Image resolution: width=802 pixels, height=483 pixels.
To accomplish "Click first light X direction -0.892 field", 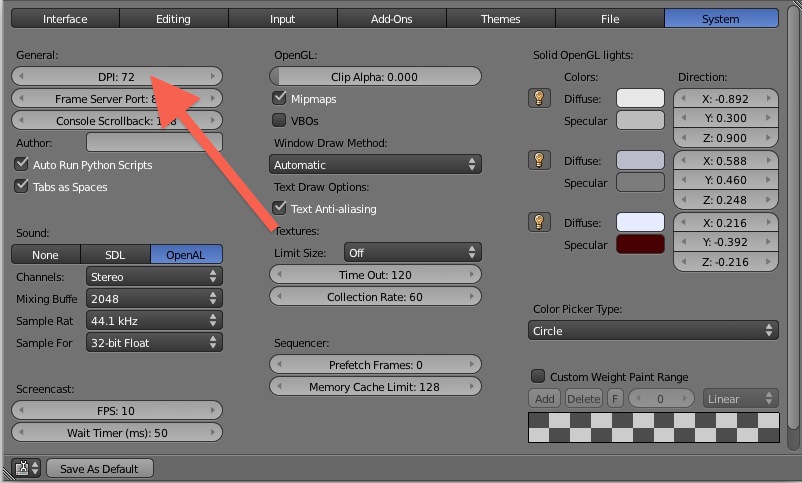I will click(x=726, y=98).
